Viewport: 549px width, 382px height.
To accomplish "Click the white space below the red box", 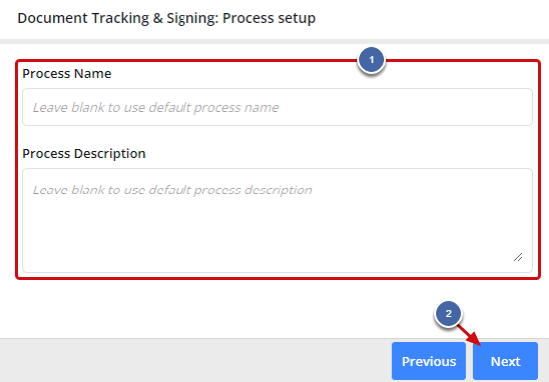I will coord(210,309).
